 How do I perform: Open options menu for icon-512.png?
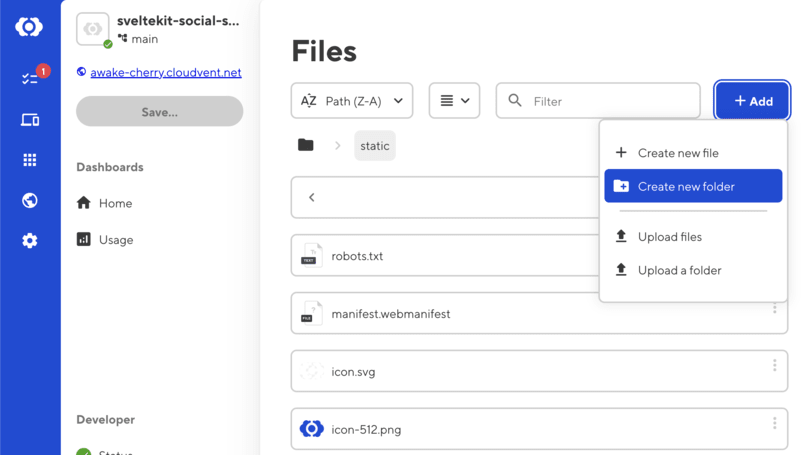click(x=775, y=423)
